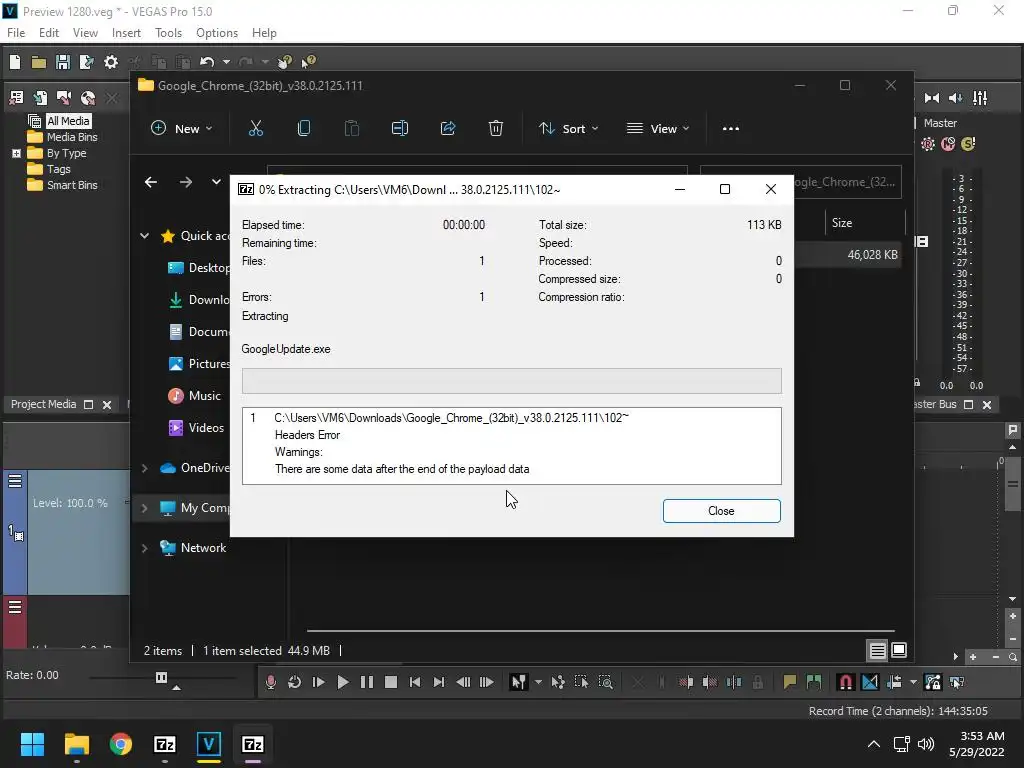This screenshot has height=768, width=1024.
Task: Import media into Project Media
Action: [x=40, y=98]
